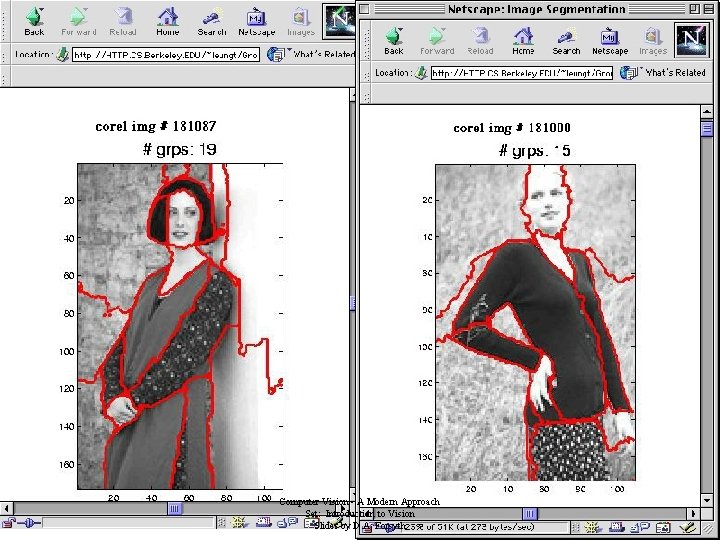720x540 pixels.
Task: Click the security lock icon in left window status bar
Action: pos(9,523)
